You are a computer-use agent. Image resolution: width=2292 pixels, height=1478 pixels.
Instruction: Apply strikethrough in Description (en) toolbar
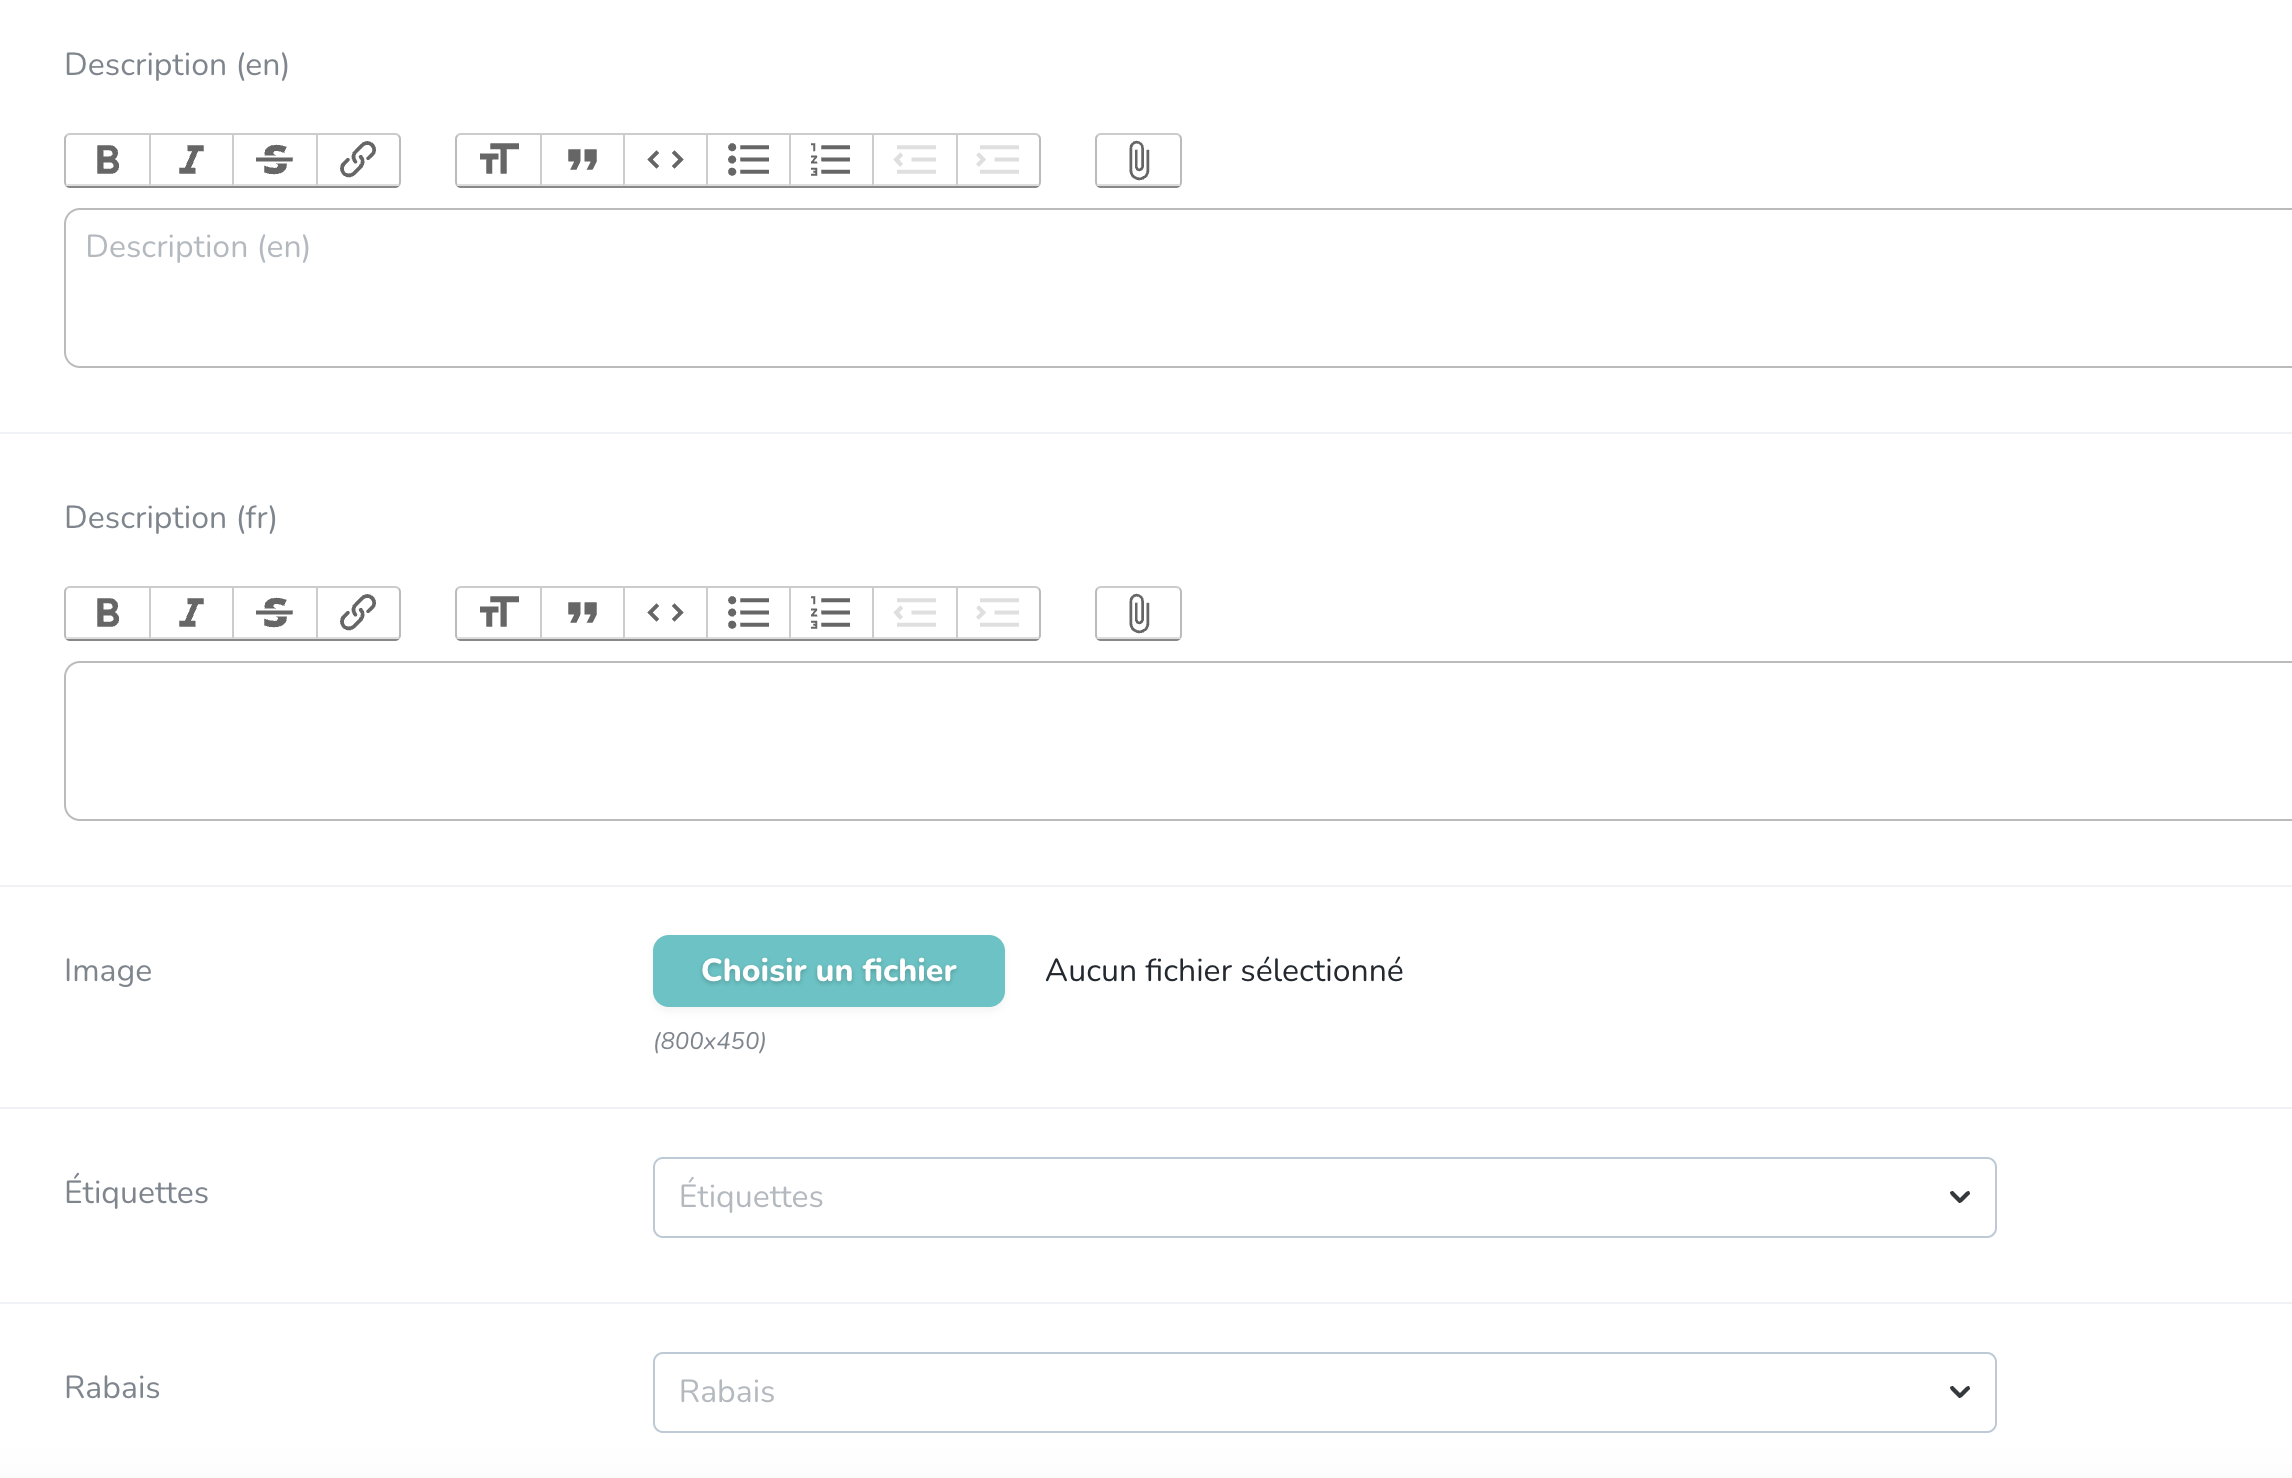pyautogui.click(x=274, y=160)
